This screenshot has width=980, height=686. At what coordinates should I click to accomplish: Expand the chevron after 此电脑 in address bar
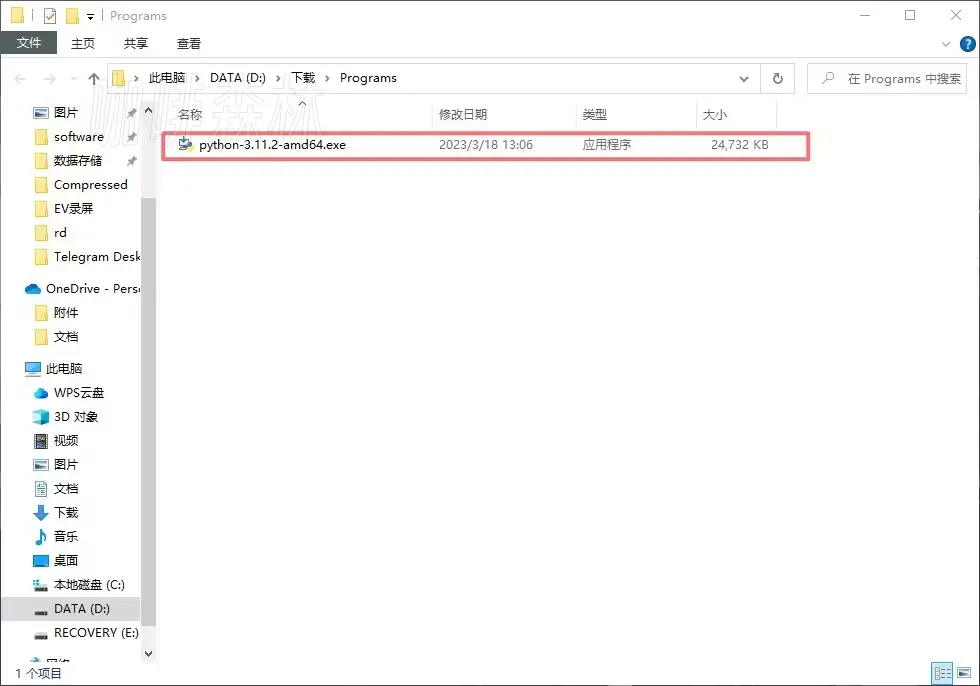198,78
